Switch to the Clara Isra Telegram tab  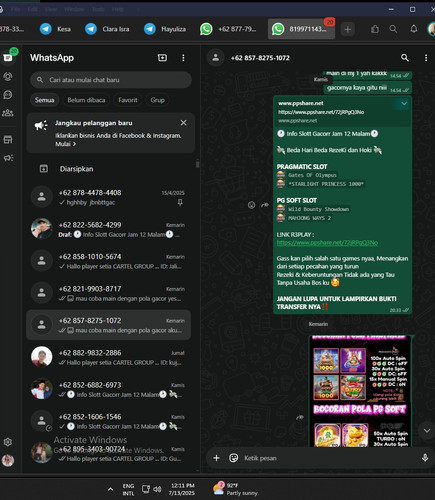[107, 29]
